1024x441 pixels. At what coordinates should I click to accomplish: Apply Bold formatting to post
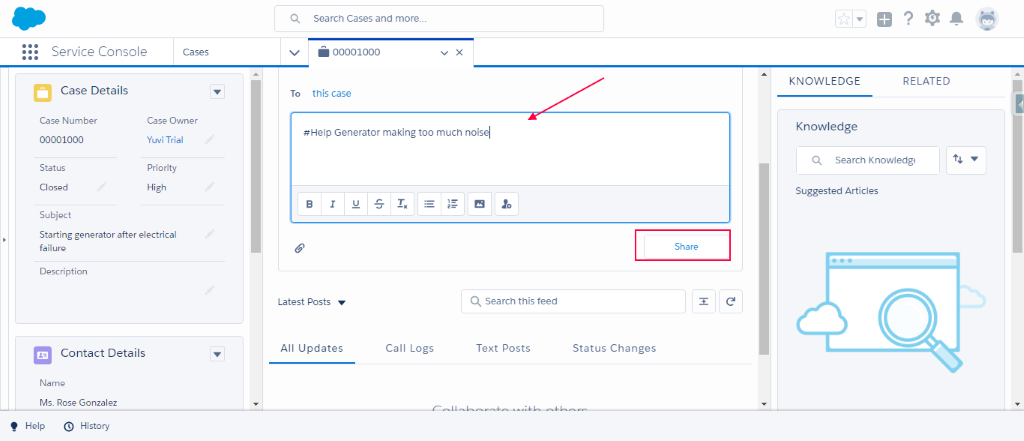310,204
